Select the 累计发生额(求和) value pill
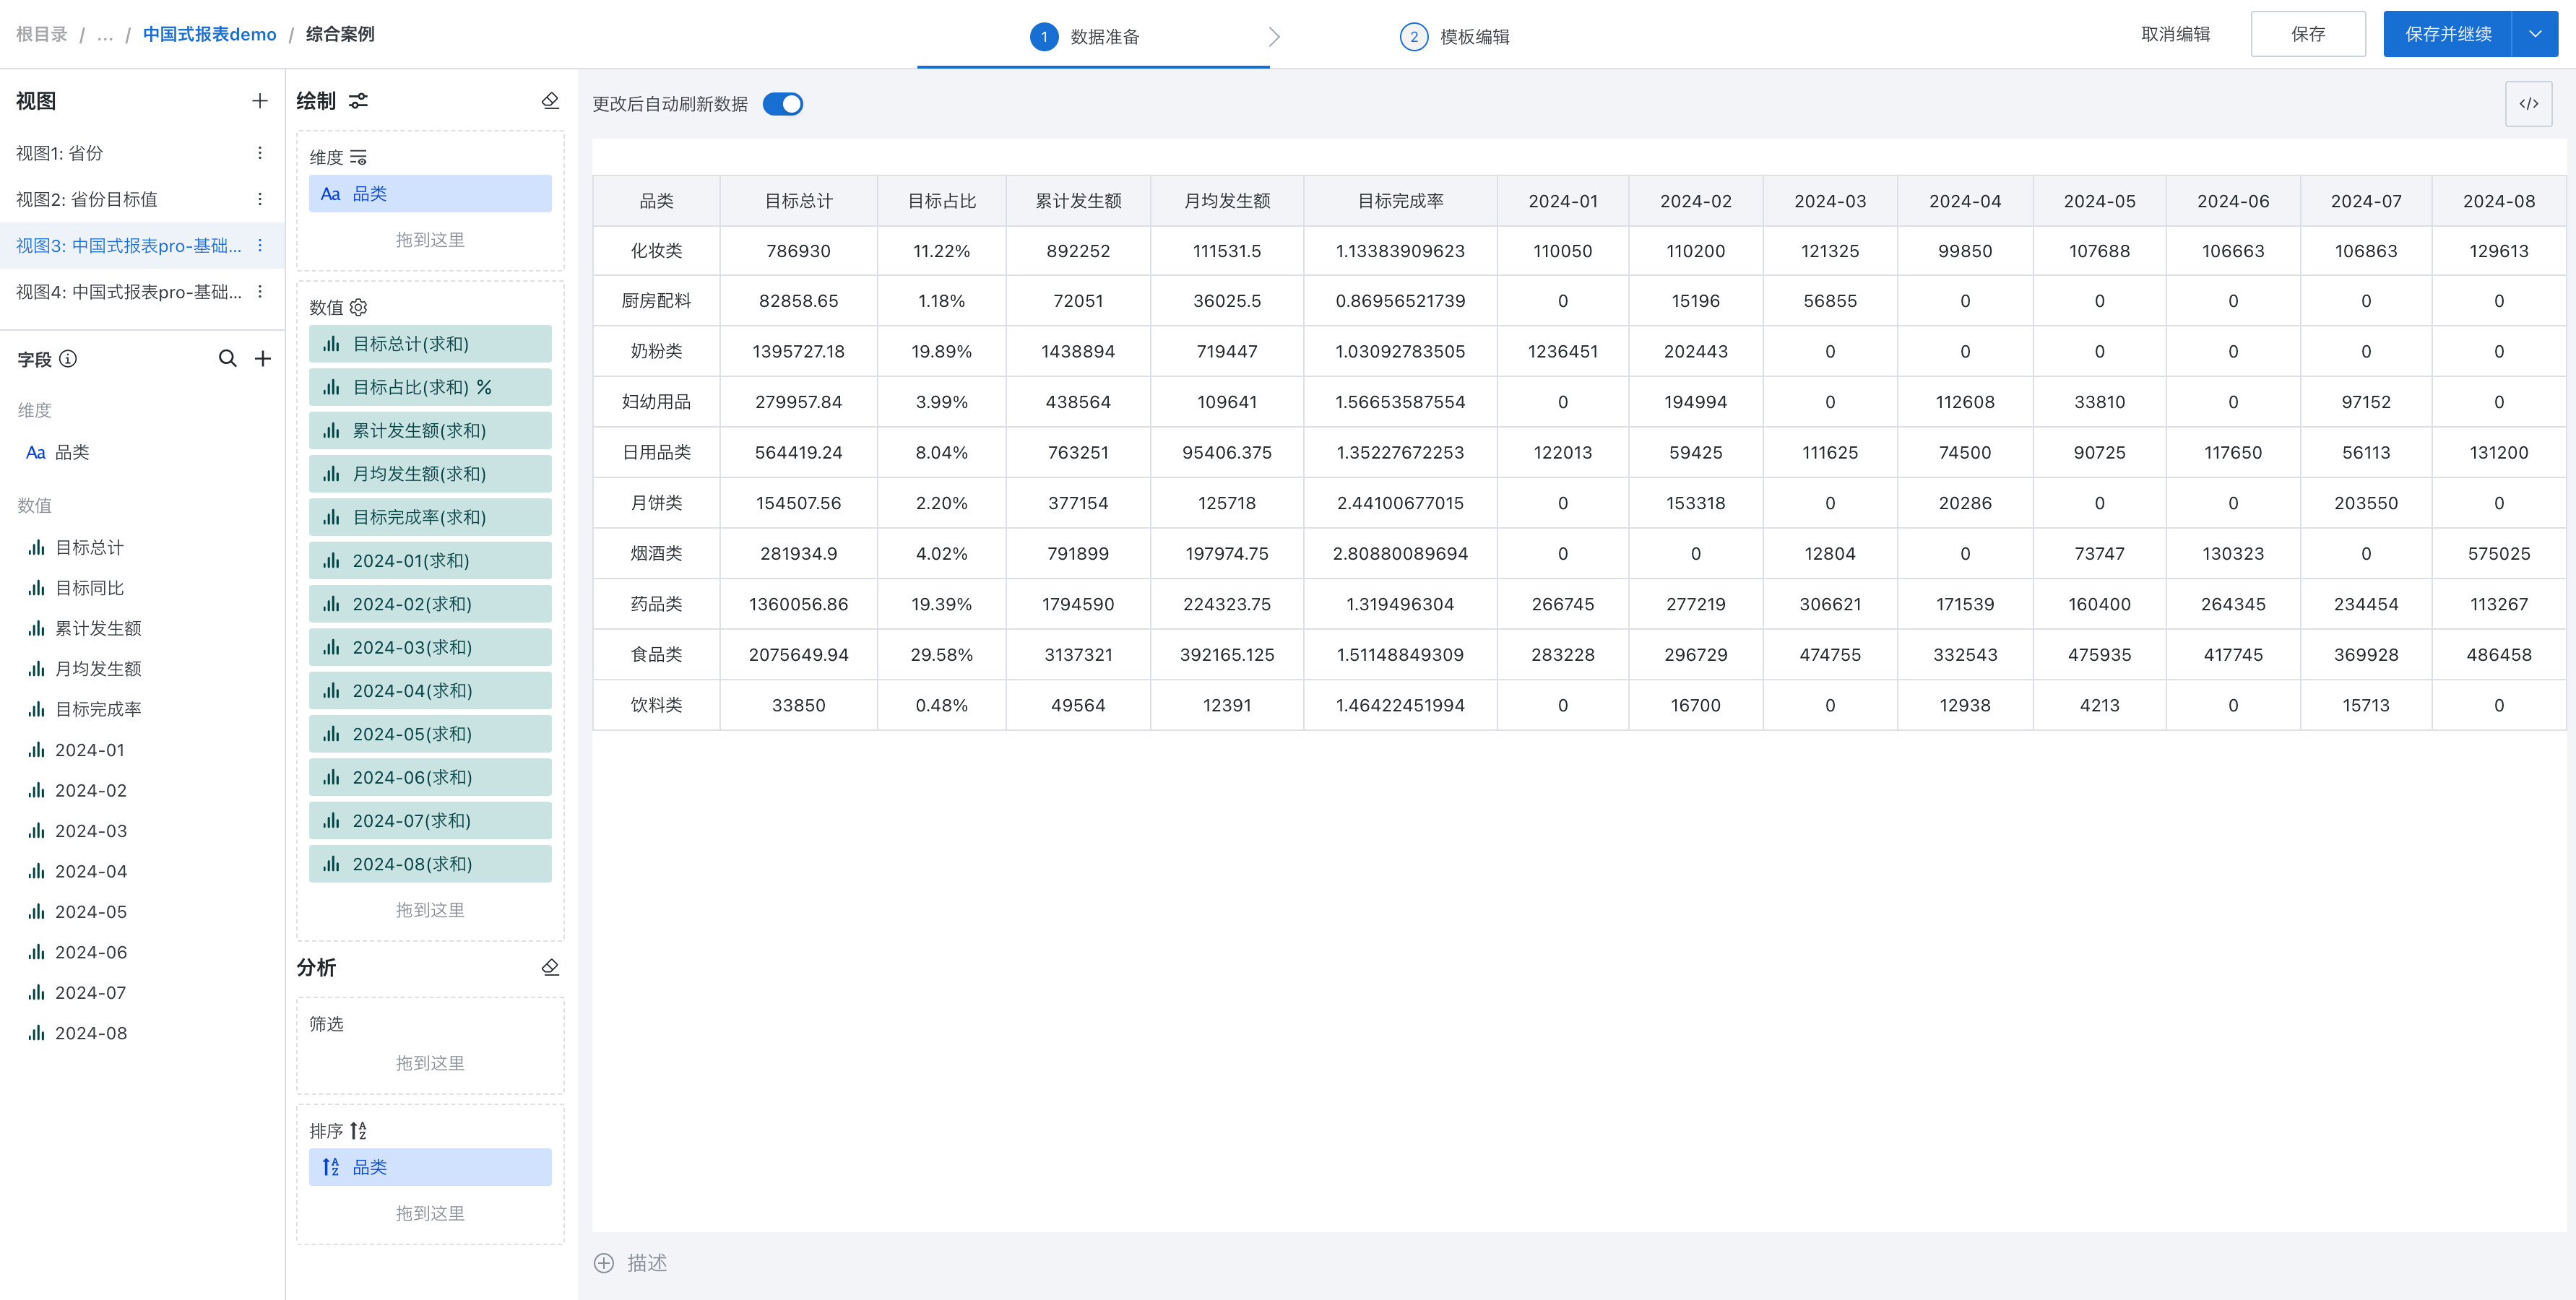The image size is (2576, 1300). click(x=430, y=431)
